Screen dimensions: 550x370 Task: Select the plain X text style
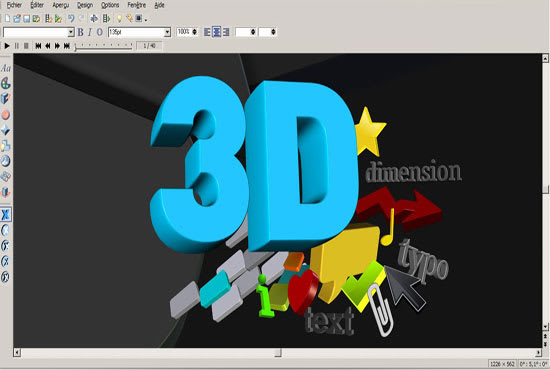tap(6, 215)
